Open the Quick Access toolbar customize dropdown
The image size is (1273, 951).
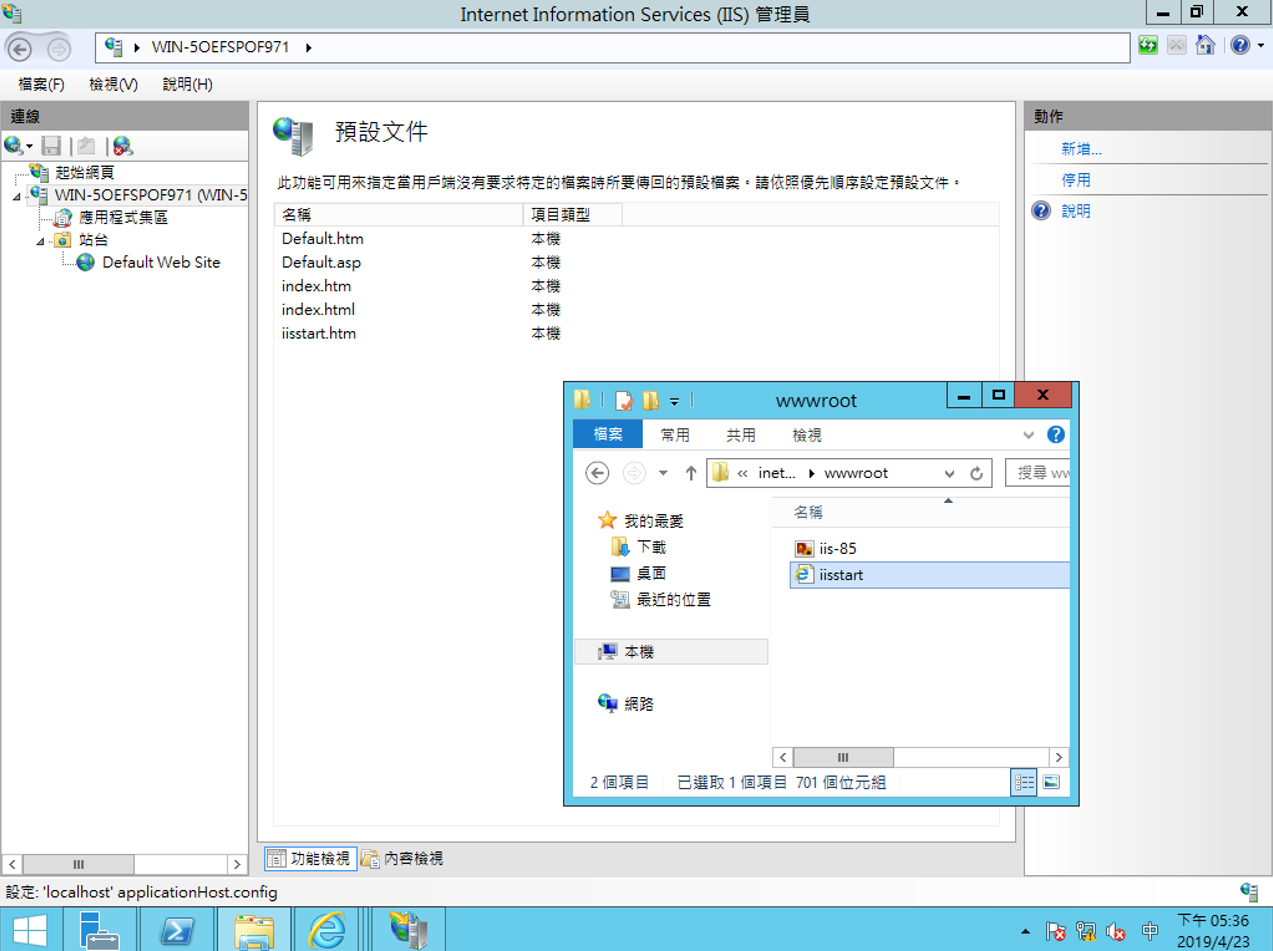point(674,401)
